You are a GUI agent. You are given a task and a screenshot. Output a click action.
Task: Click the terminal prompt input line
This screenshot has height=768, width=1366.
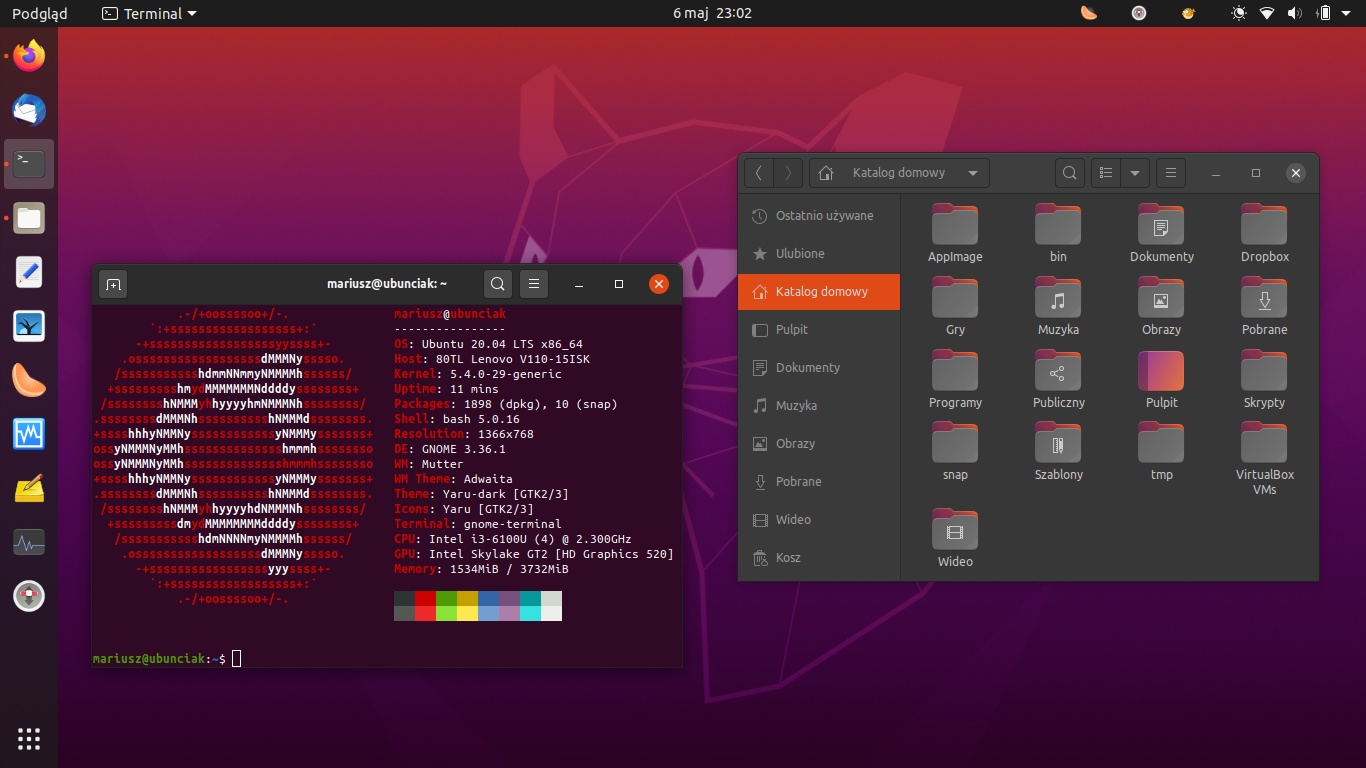click(387, 658)
